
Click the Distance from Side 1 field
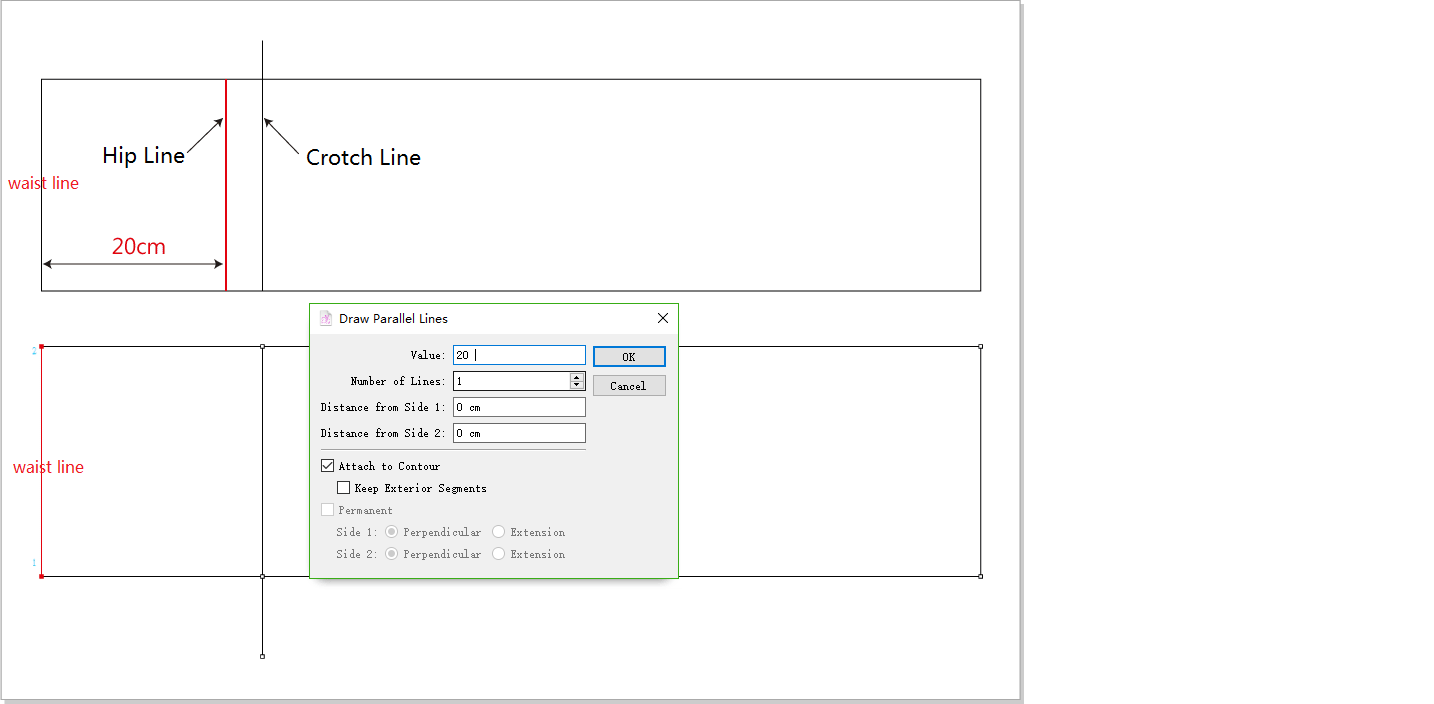tap(518, 407)
